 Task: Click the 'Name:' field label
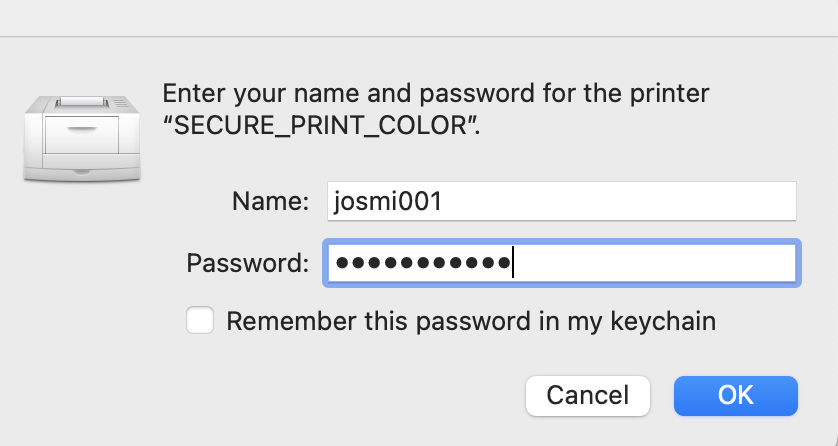(x=270, y=201)
